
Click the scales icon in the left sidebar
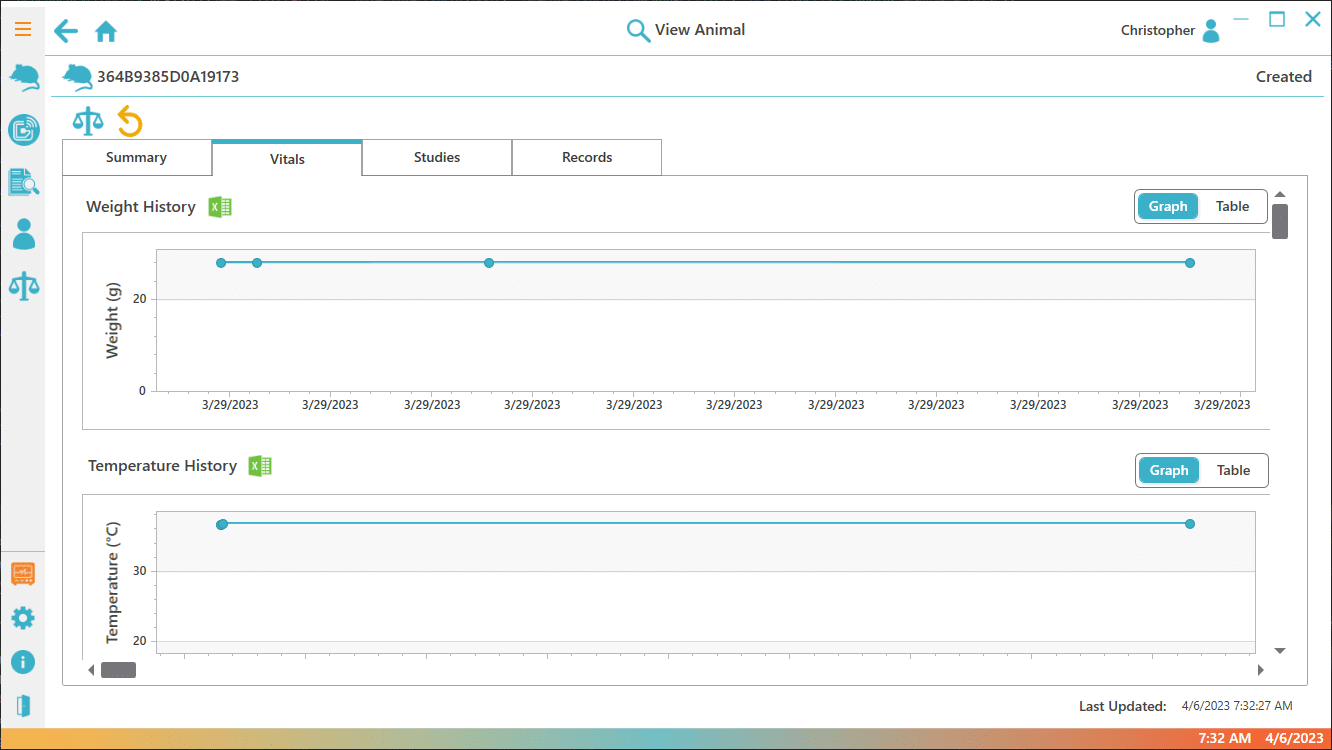click(x=23, y=285)
